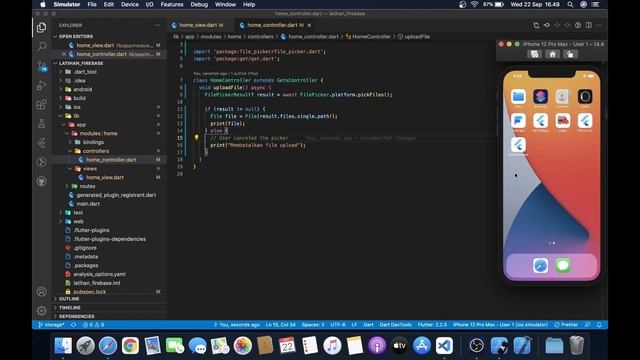The height and width of the screenshot is (360, 640).
Task: Click the Simulator rotate device button
Action: tap(570, 54)
